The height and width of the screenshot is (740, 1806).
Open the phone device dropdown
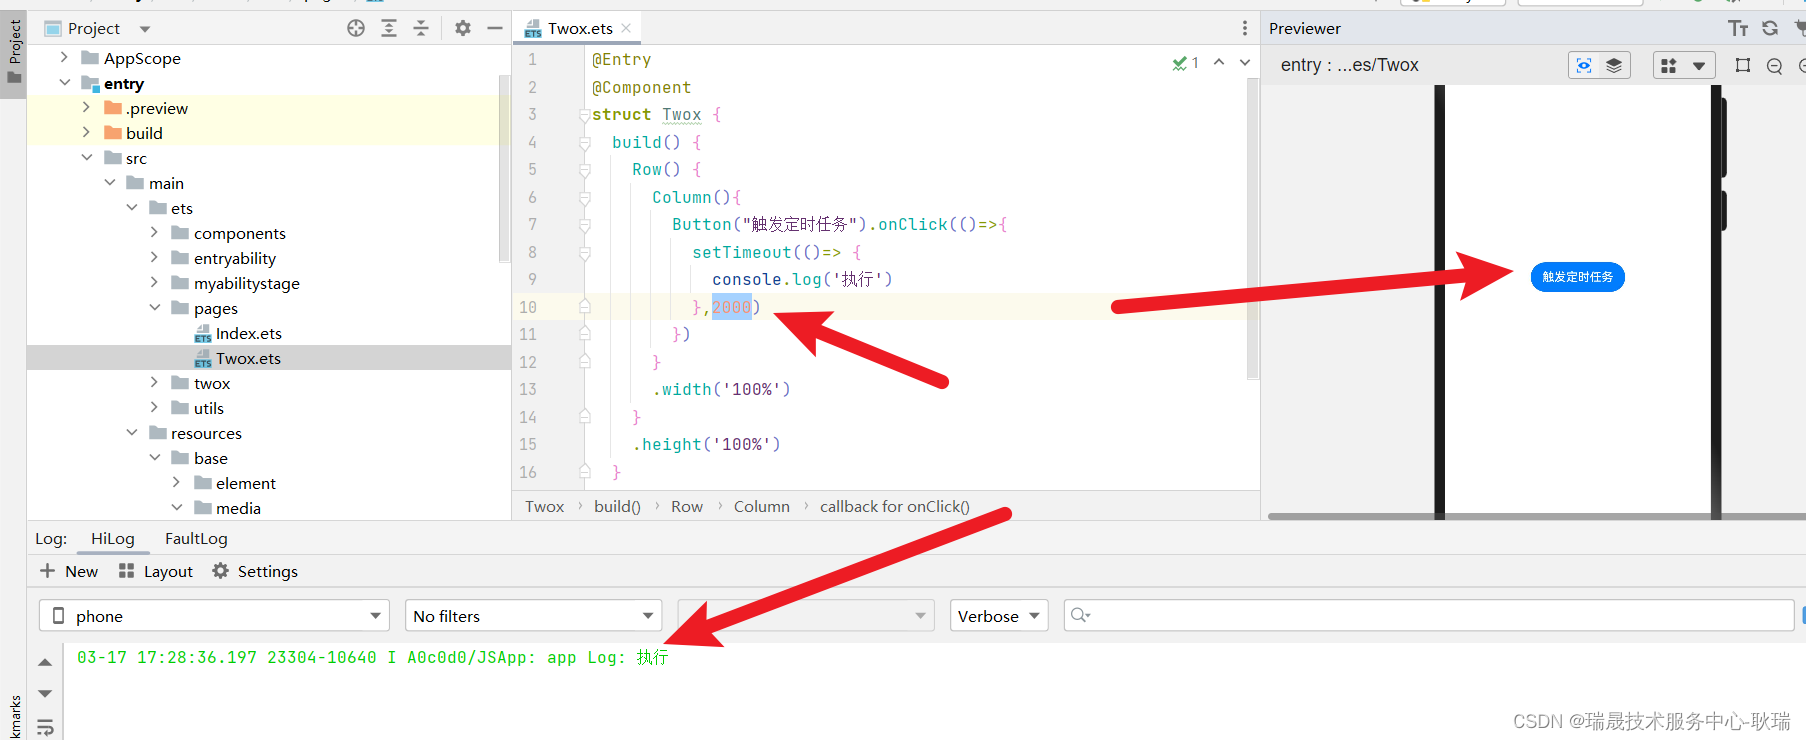pyautogui.click(x=214, y=616)
